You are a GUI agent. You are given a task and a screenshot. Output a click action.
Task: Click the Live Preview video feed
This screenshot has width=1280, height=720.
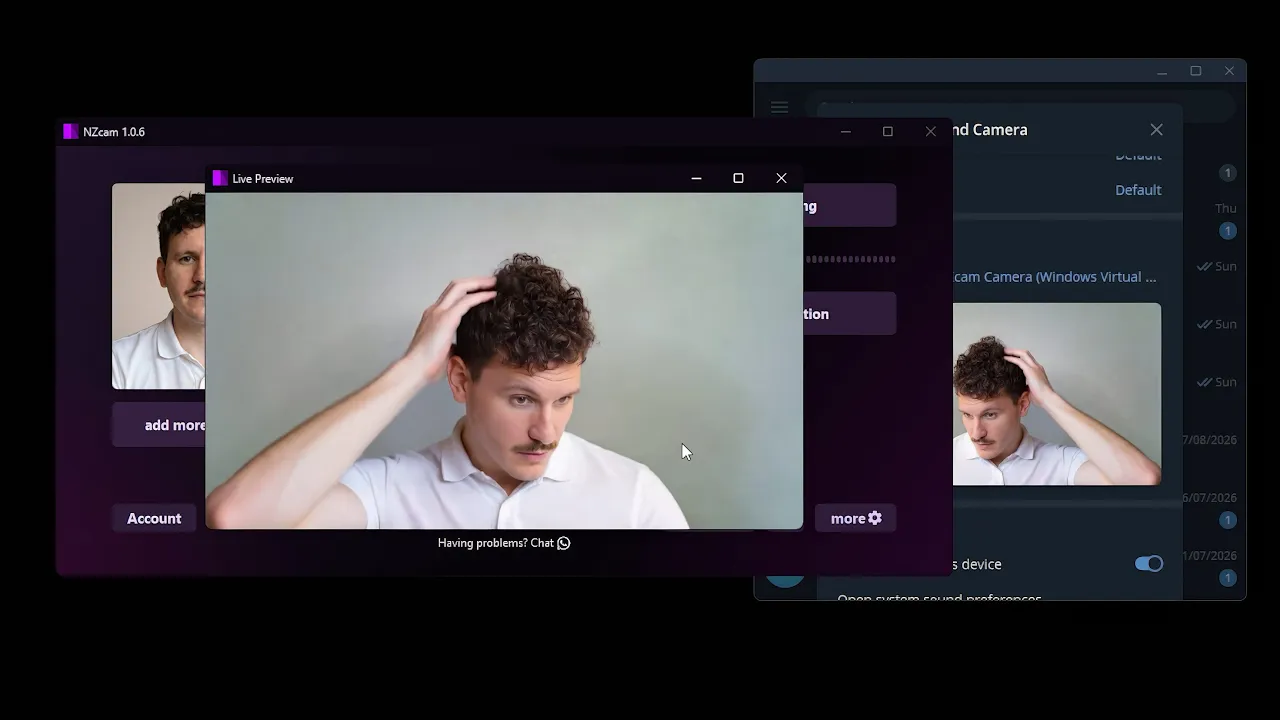pos(504,360)
